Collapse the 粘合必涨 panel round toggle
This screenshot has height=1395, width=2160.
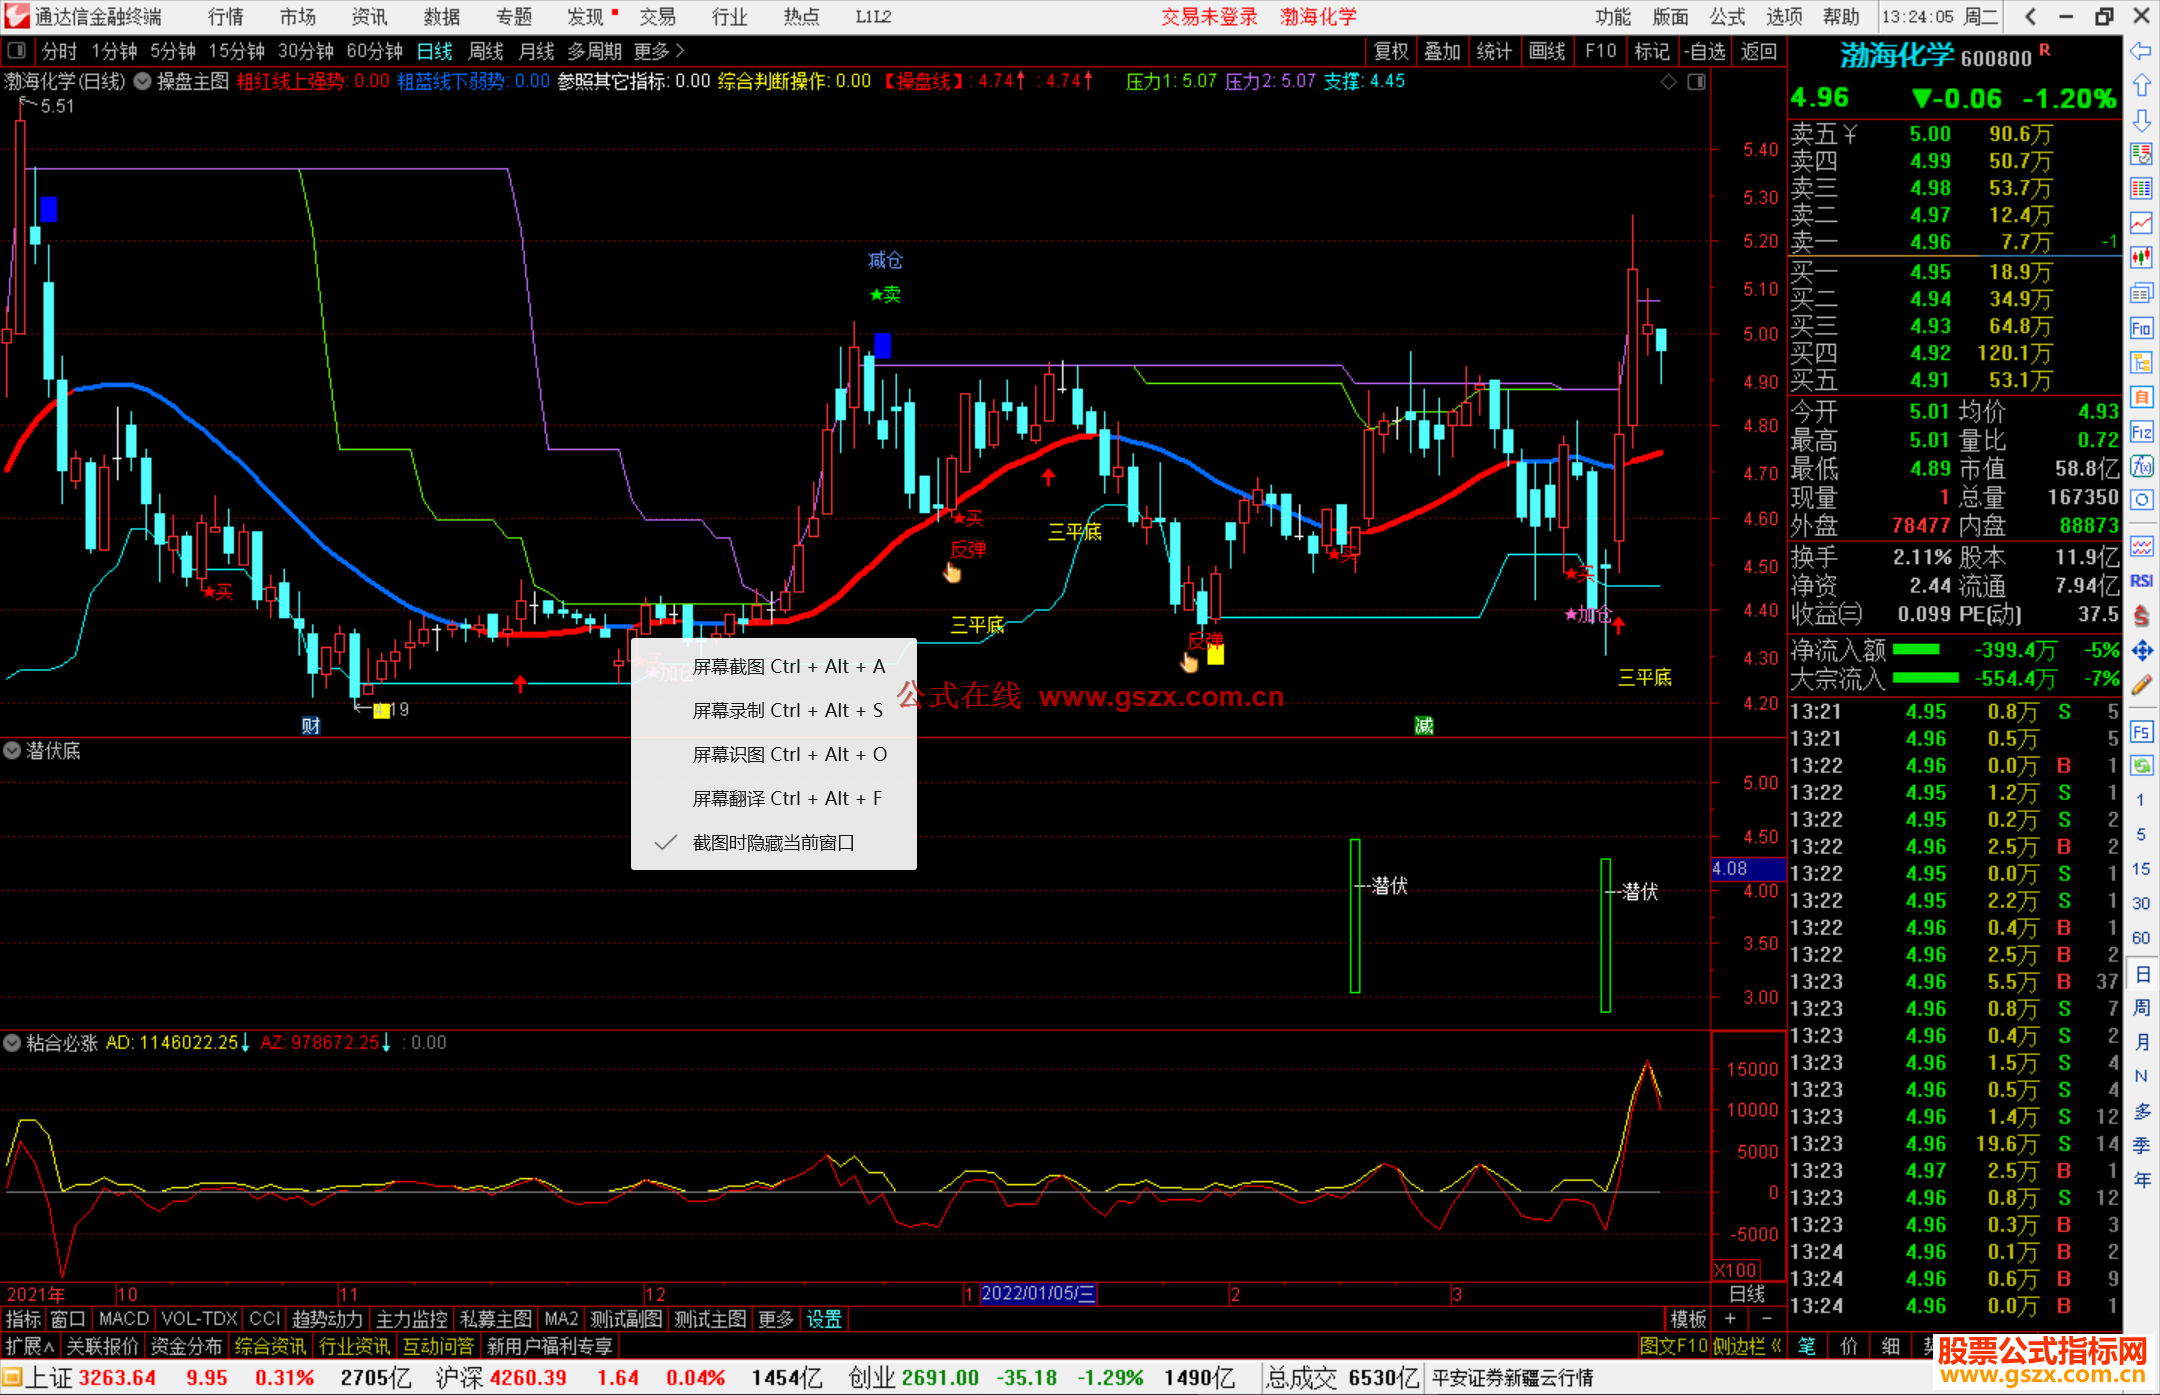click(12, 1042)
